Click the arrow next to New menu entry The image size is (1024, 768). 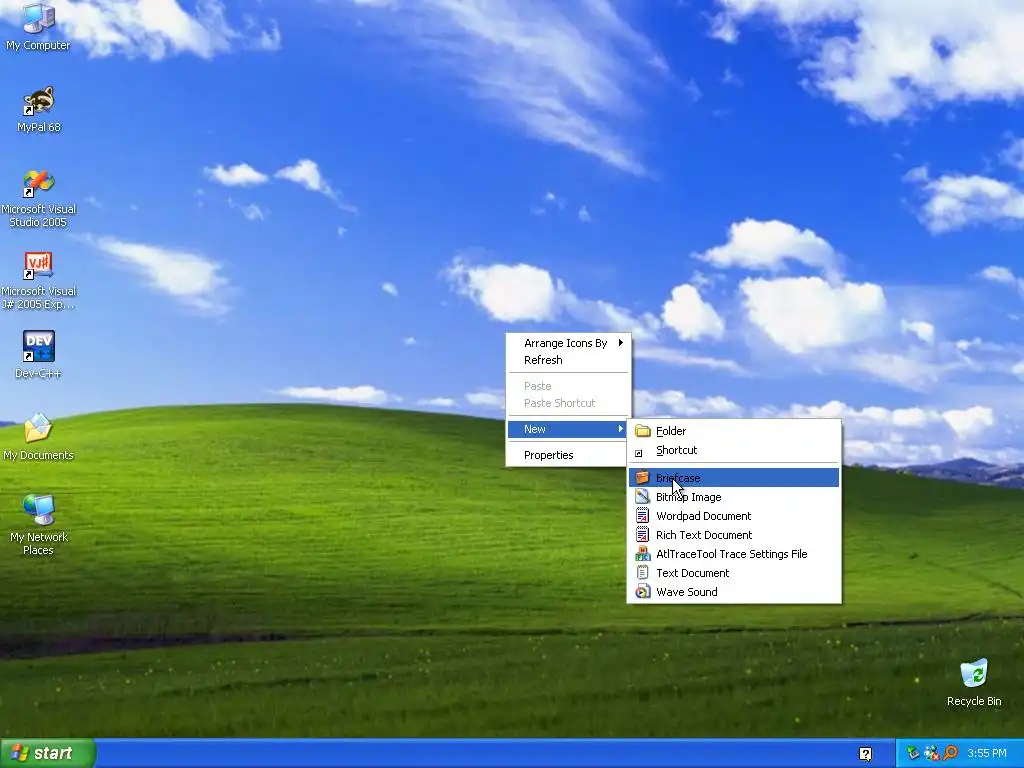pyautogui.click(x=620, y=428)
